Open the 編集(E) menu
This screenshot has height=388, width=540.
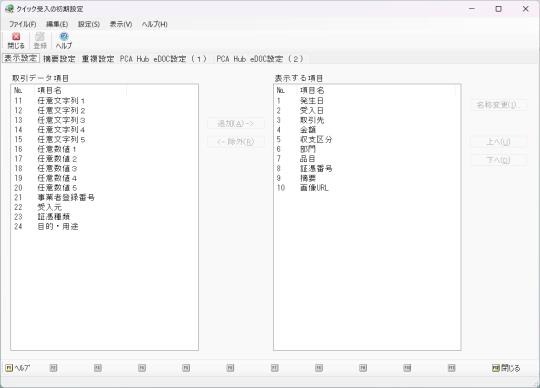point(57,24)
